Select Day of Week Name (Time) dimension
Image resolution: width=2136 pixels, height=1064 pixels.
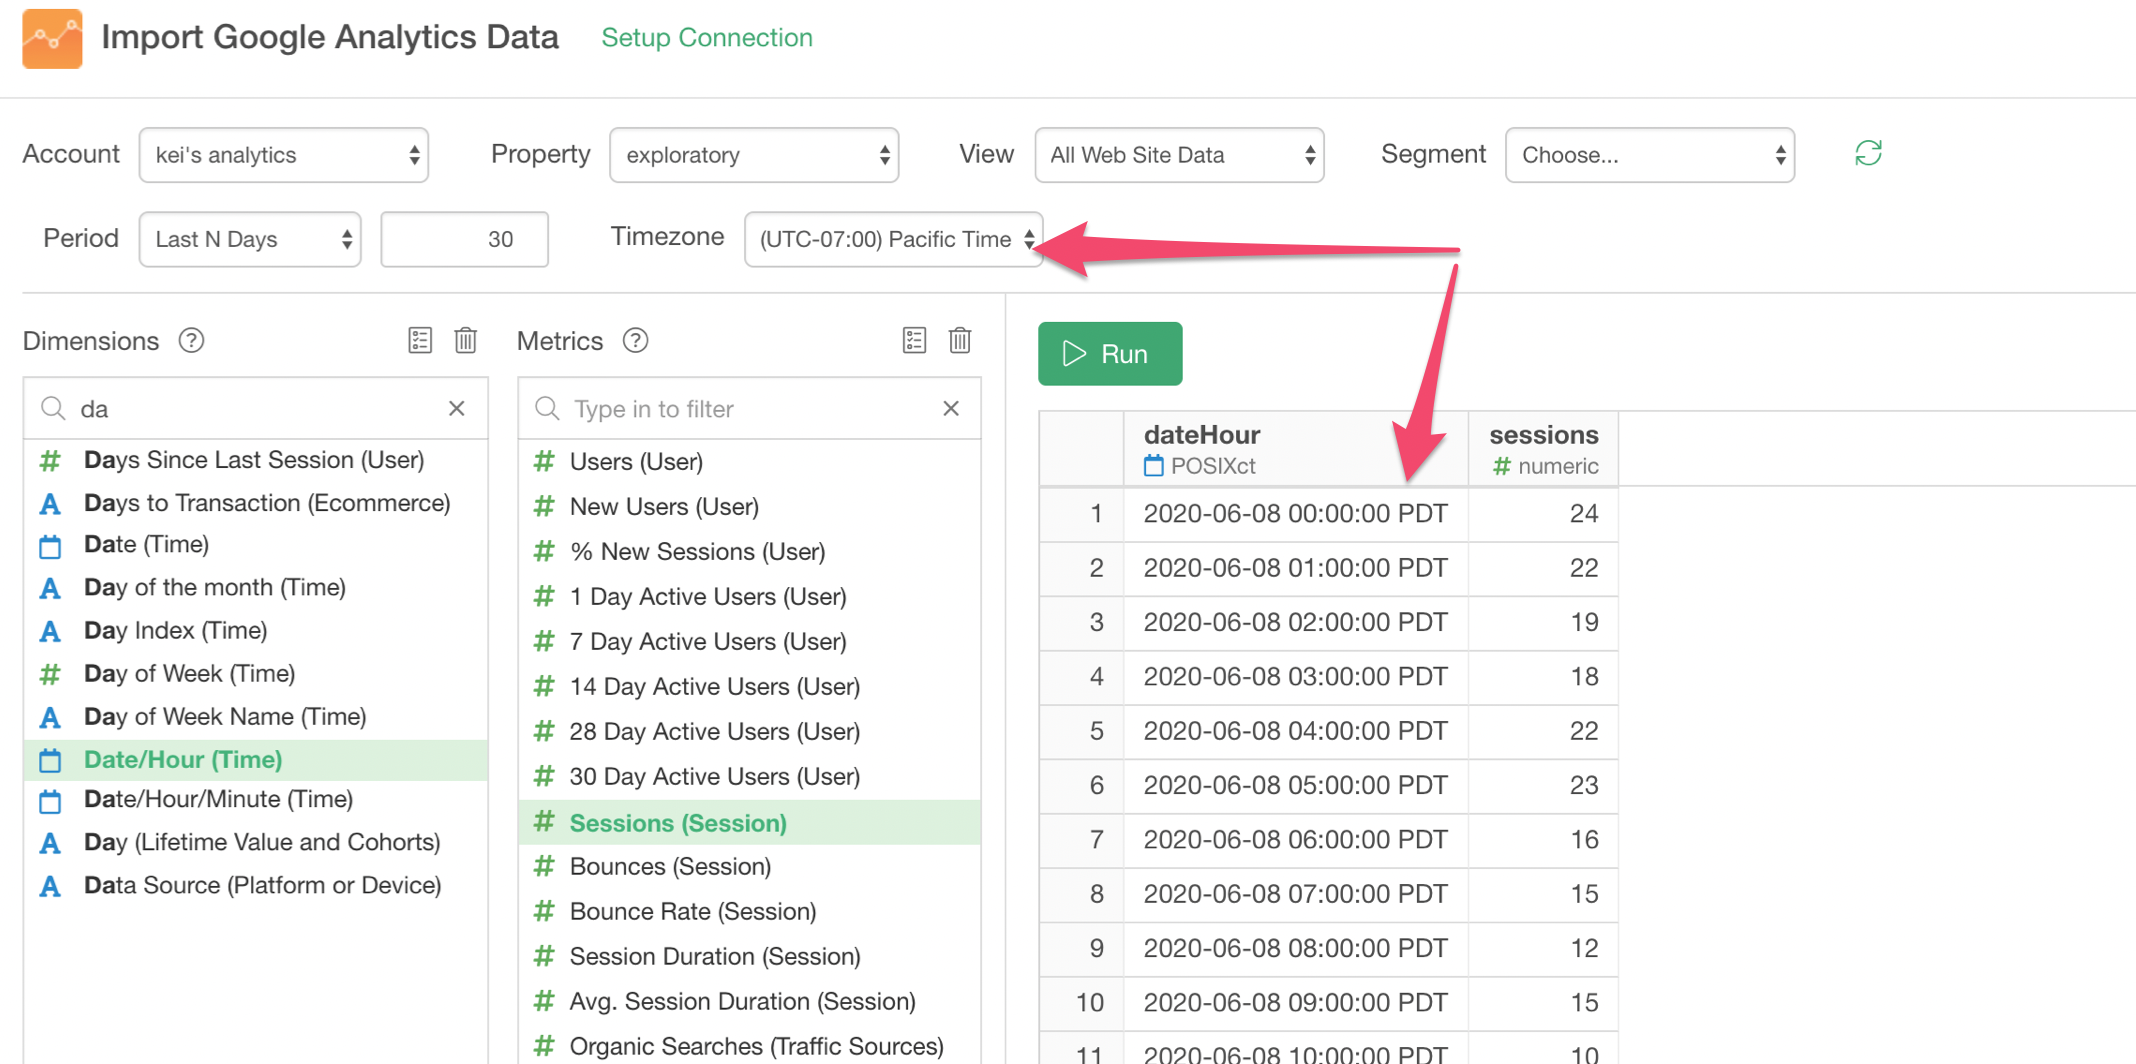tap(255, 717)
